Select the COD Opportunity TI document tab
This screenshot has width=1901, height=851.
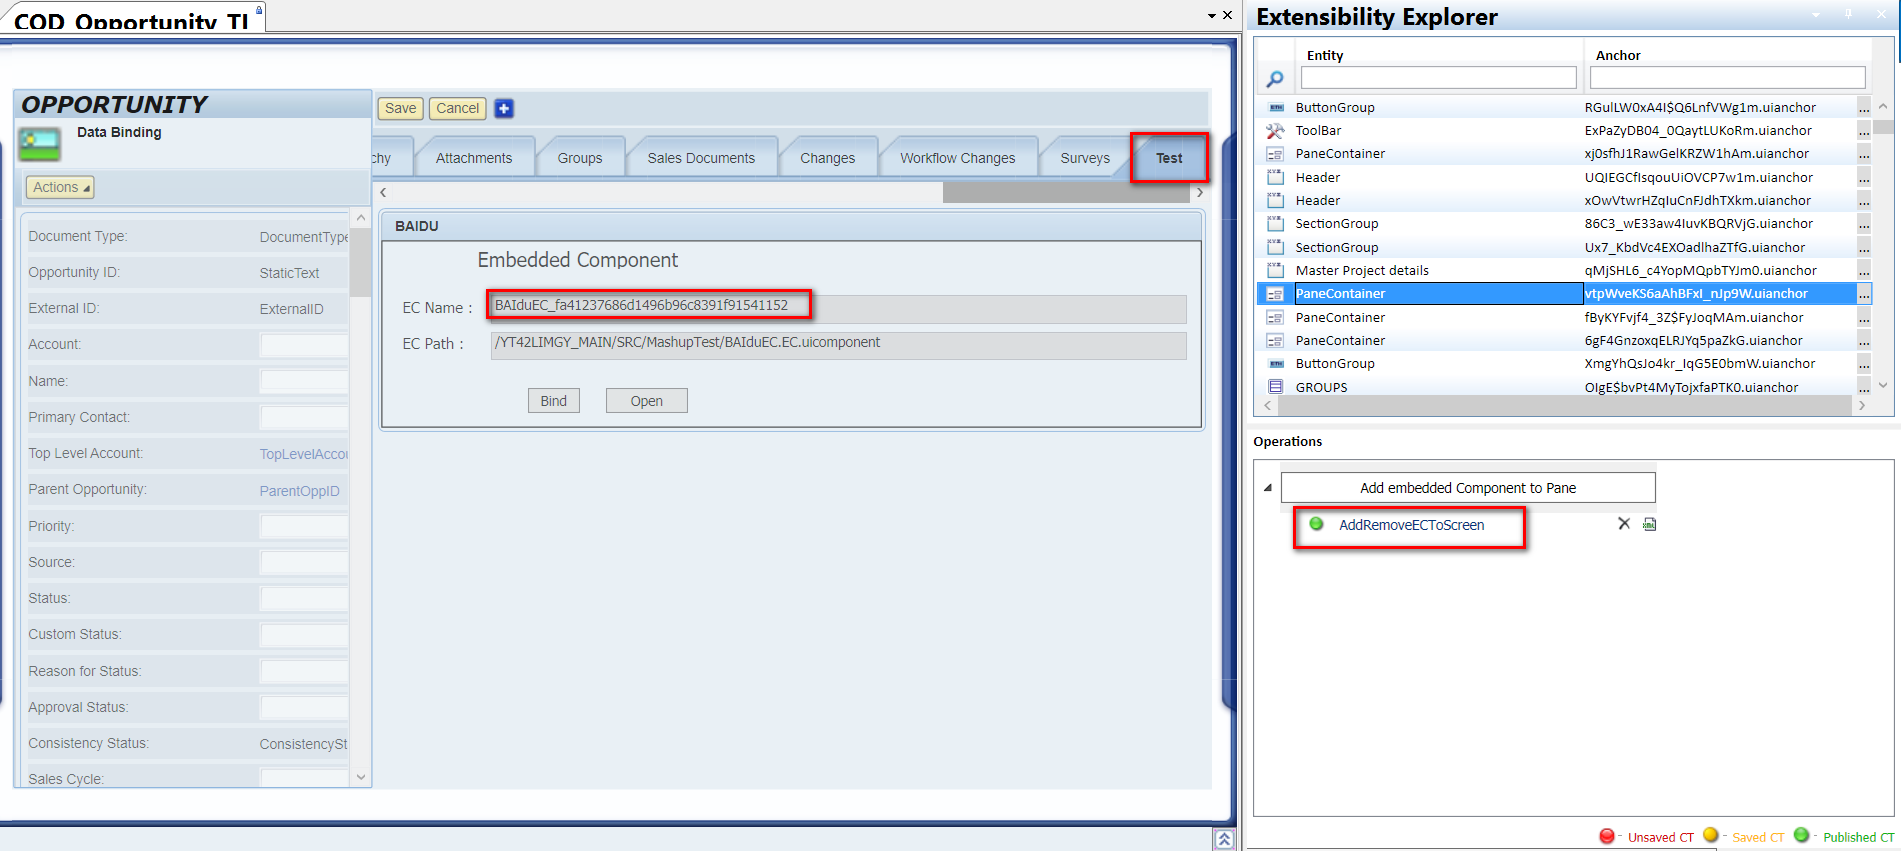[x=132, y=19]
